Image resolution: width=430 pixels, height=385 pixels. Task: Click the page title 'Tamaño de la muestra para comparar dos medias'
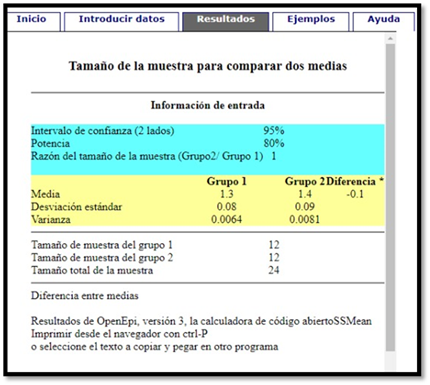click(208, 66)
